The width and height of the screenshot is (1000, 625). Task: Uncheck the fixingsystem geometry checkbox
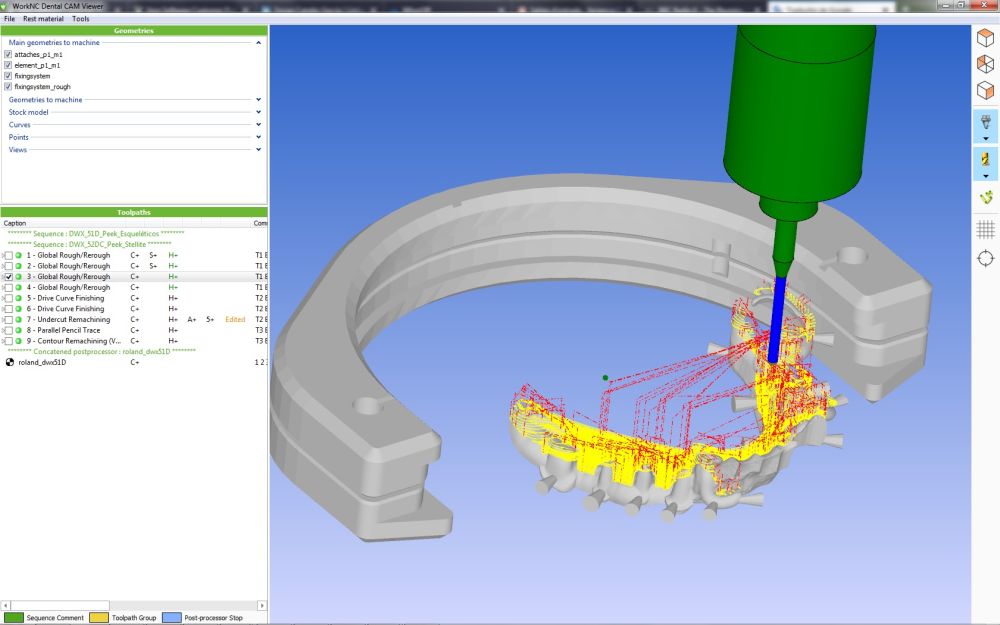click(x=8, y=76)
